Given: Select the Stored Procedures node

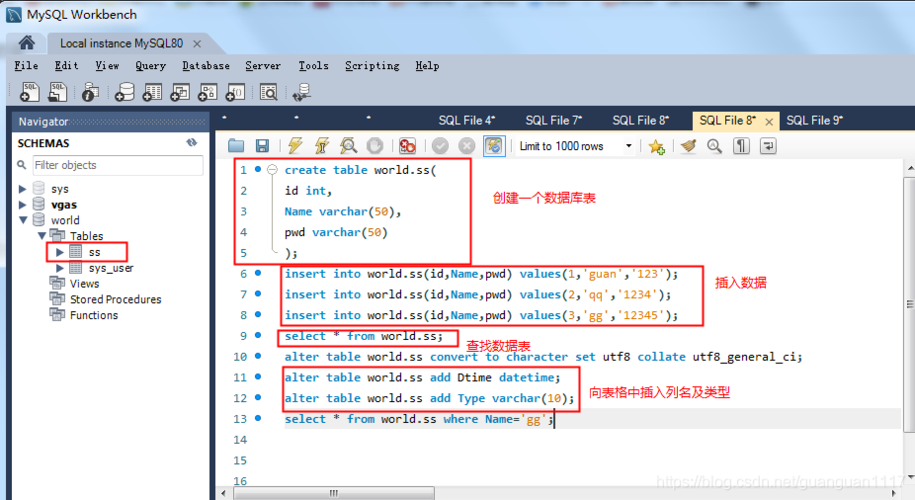Looking at the screenshot, I should point(116,299).
